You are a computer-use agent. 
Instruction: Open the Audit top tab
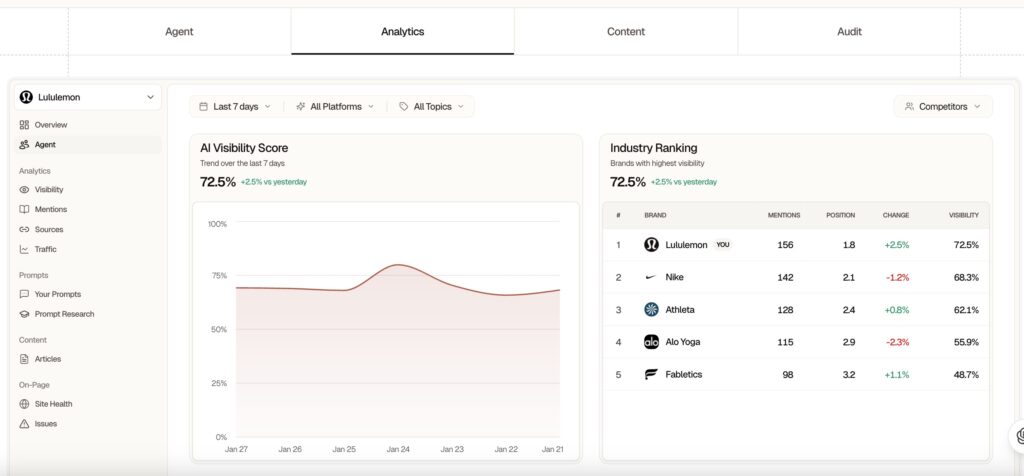849,31
